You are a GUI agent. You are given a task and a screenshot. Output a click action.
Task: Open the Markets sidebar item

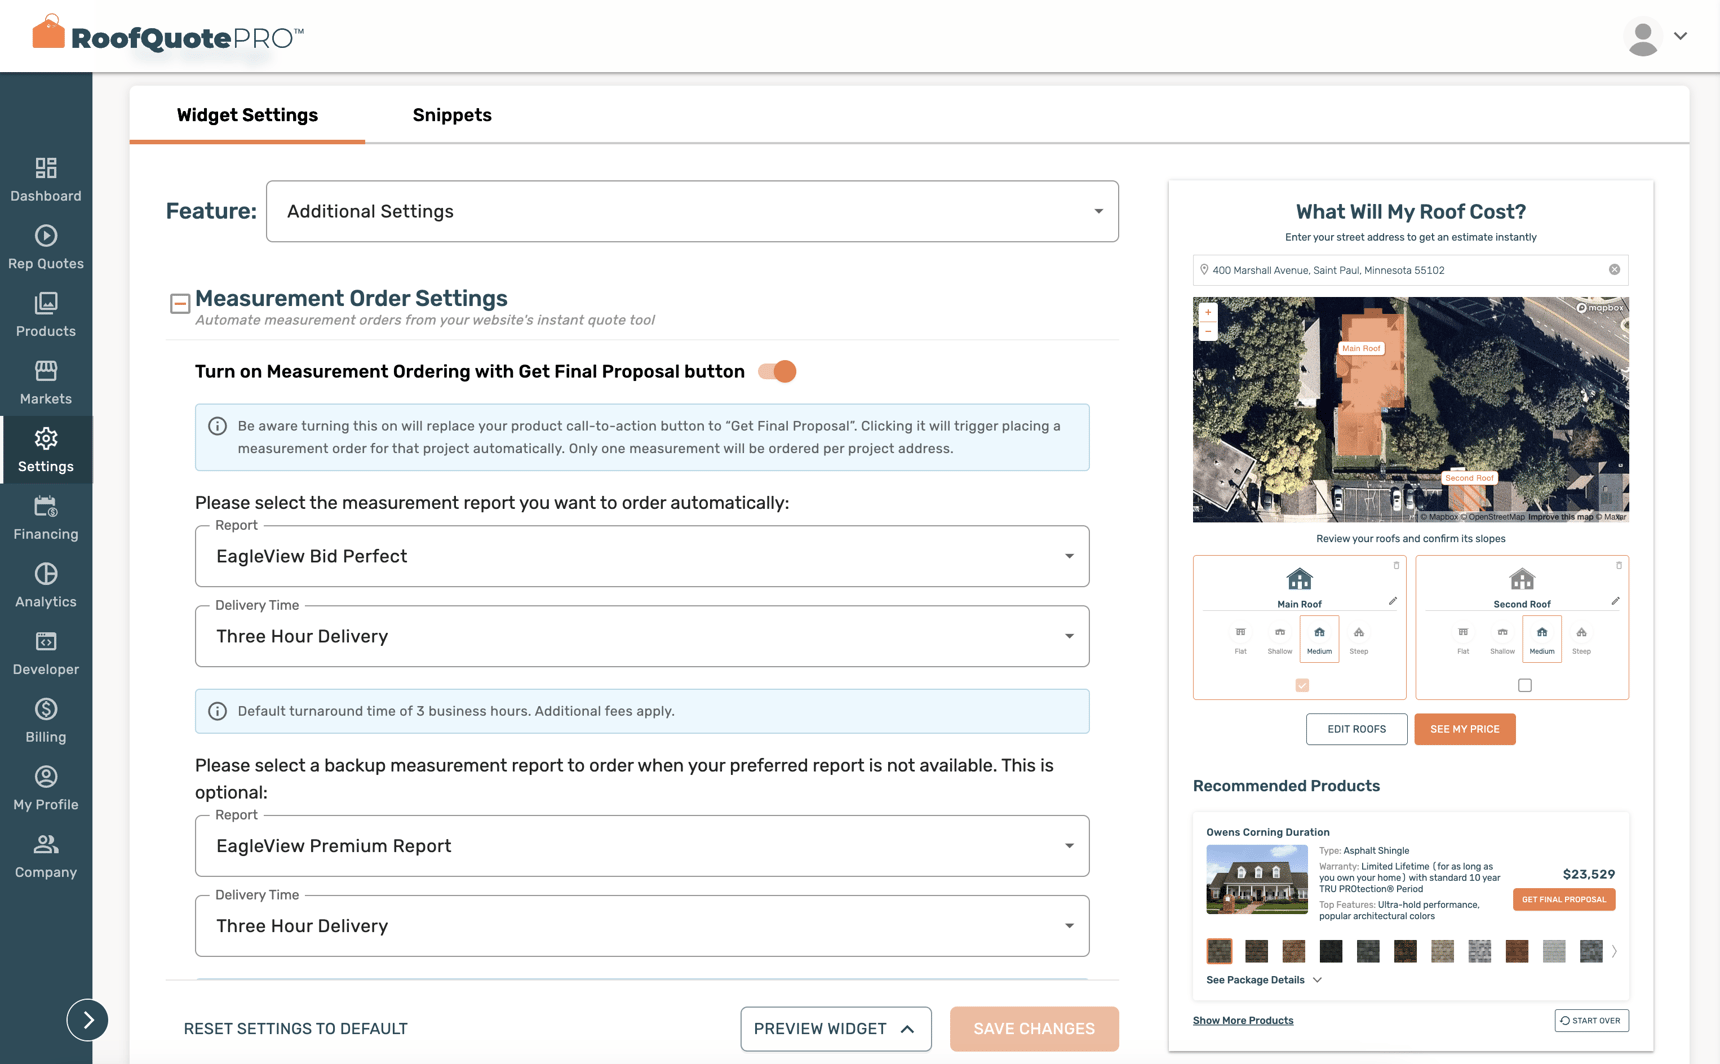[46, 383]
